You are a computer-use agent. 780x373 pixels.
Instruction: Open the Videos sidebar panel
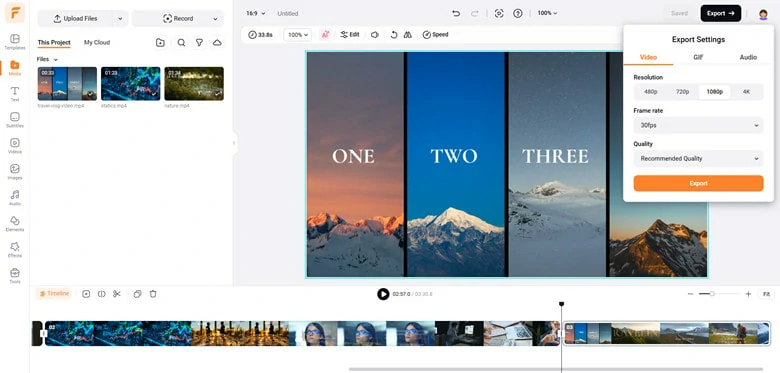(14, 145)
